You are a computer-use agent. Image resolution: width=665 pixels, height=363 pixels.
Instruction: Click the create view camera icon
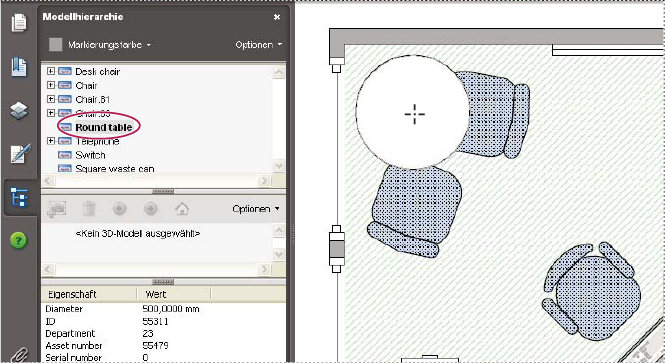pyautogui.click(x=57, y=209)
